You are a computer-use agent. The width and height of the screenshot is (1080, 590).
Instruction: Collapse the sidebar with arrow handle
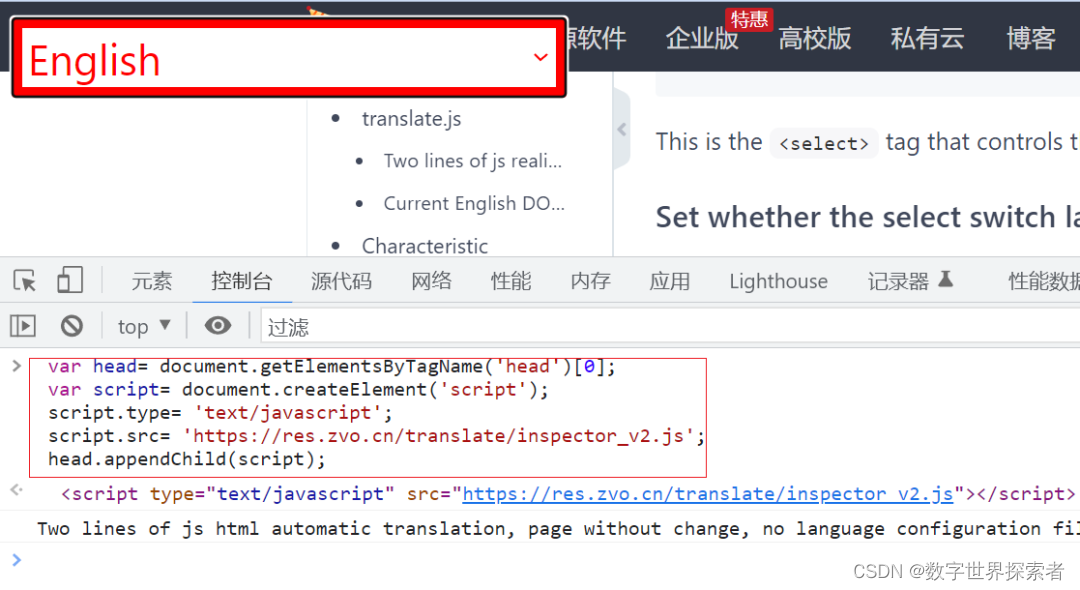click(621, 129)
